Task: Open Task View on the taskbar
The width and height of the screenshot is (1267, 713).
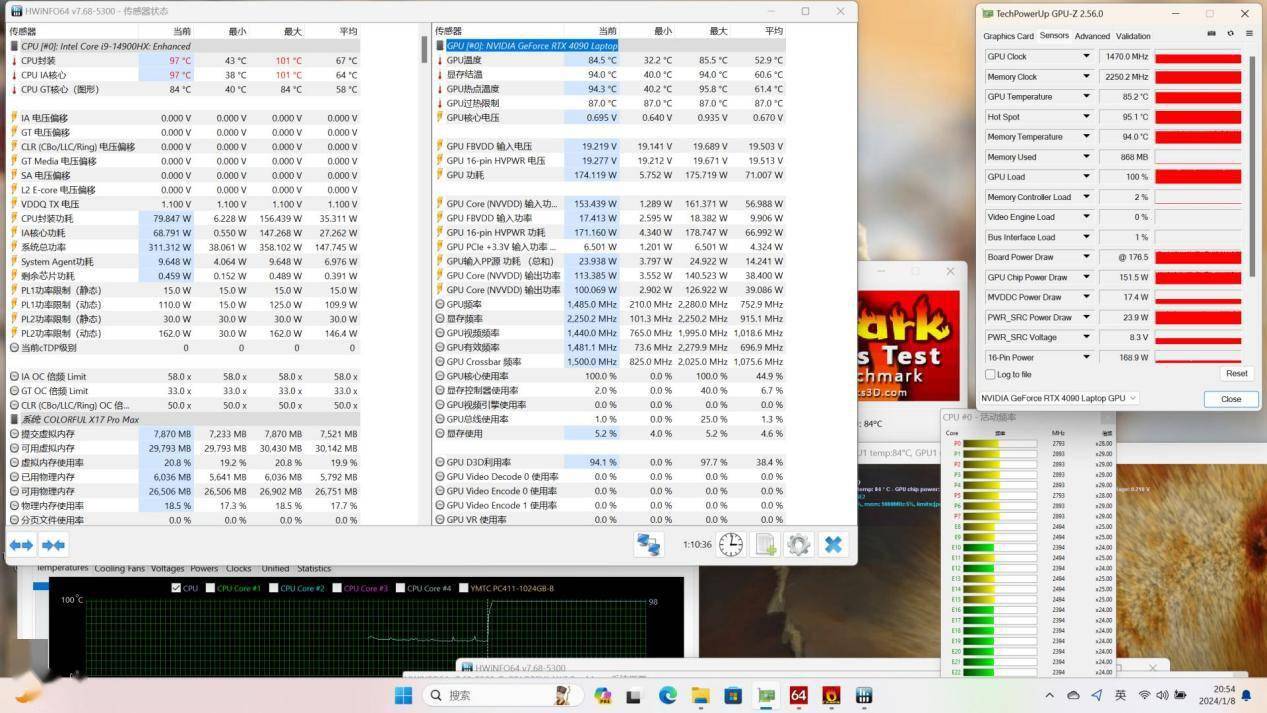Action: pyautogui.click(x=635, y=695)
